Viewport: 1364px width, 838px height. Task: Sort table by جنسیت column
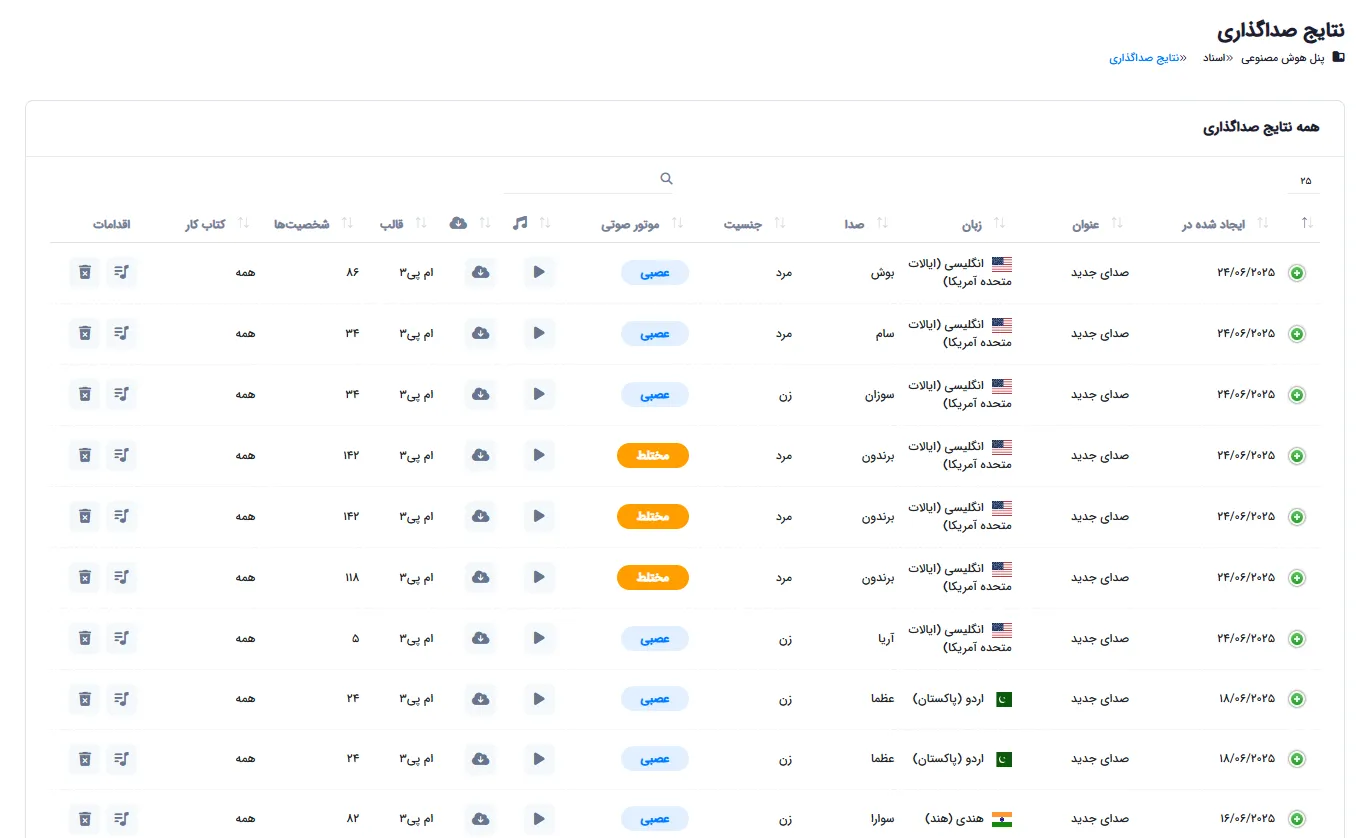757,224
